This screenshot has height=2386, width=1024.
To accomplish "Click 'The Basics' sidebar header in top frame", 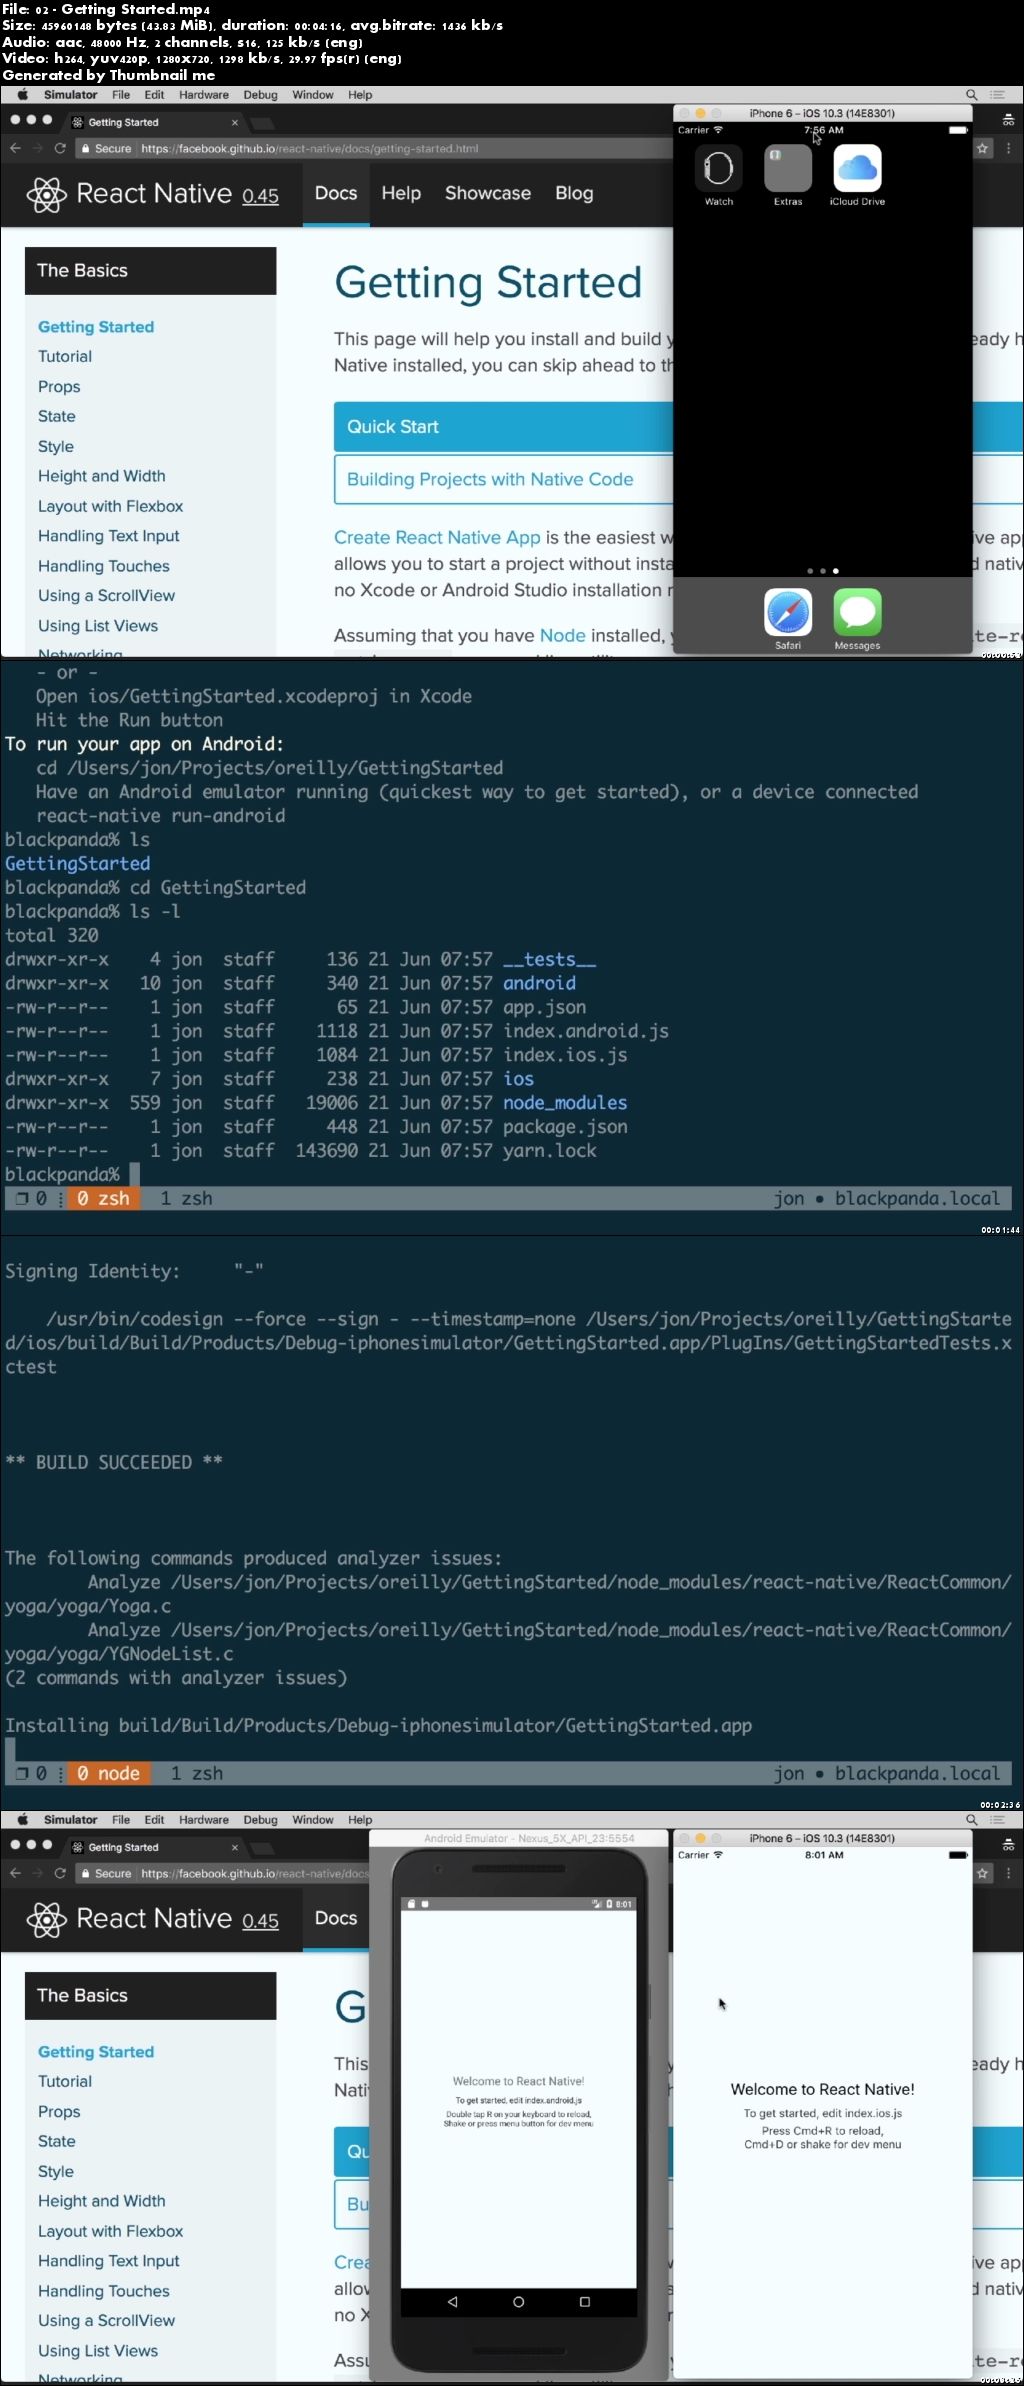I will point(150,271).
